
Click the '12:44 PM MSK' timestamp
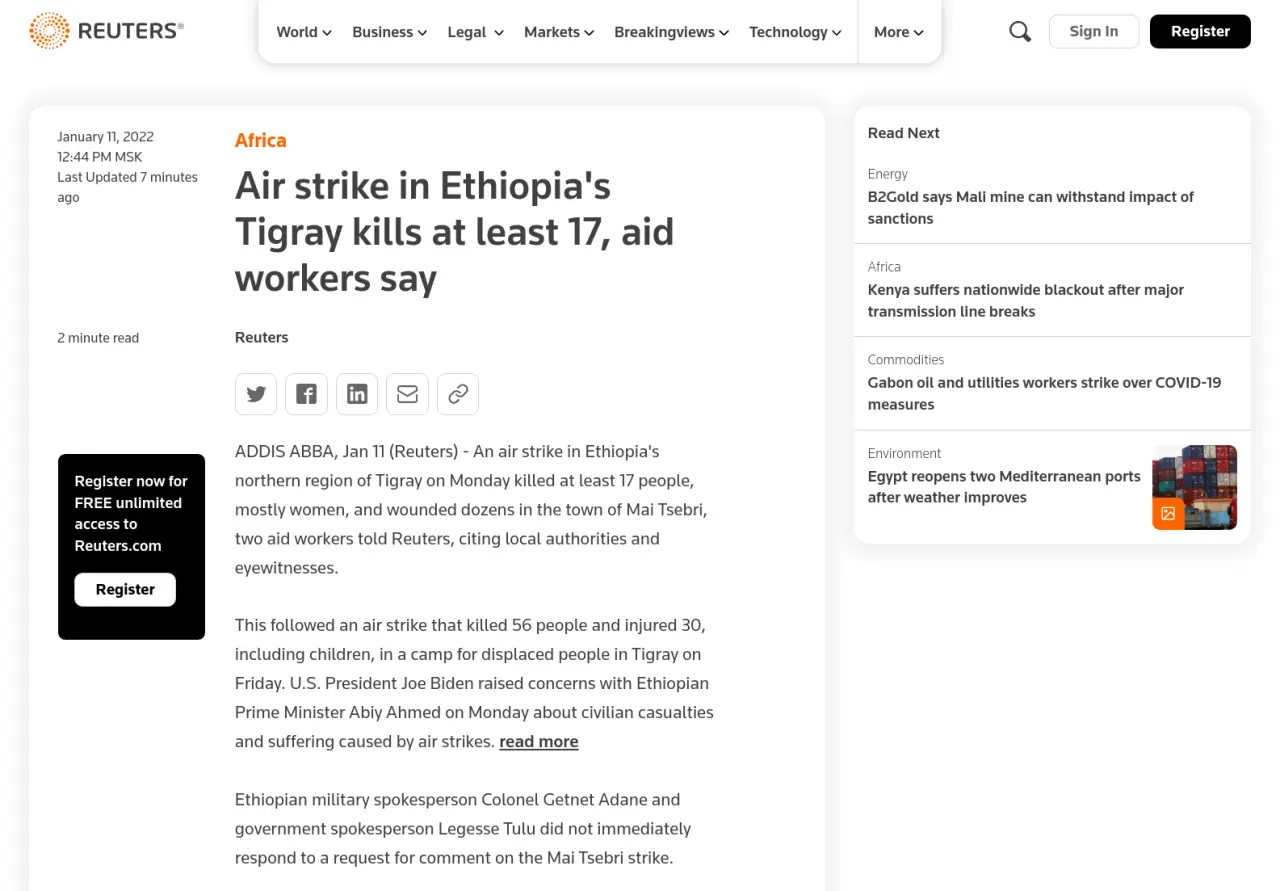click(x=100, y=157)
